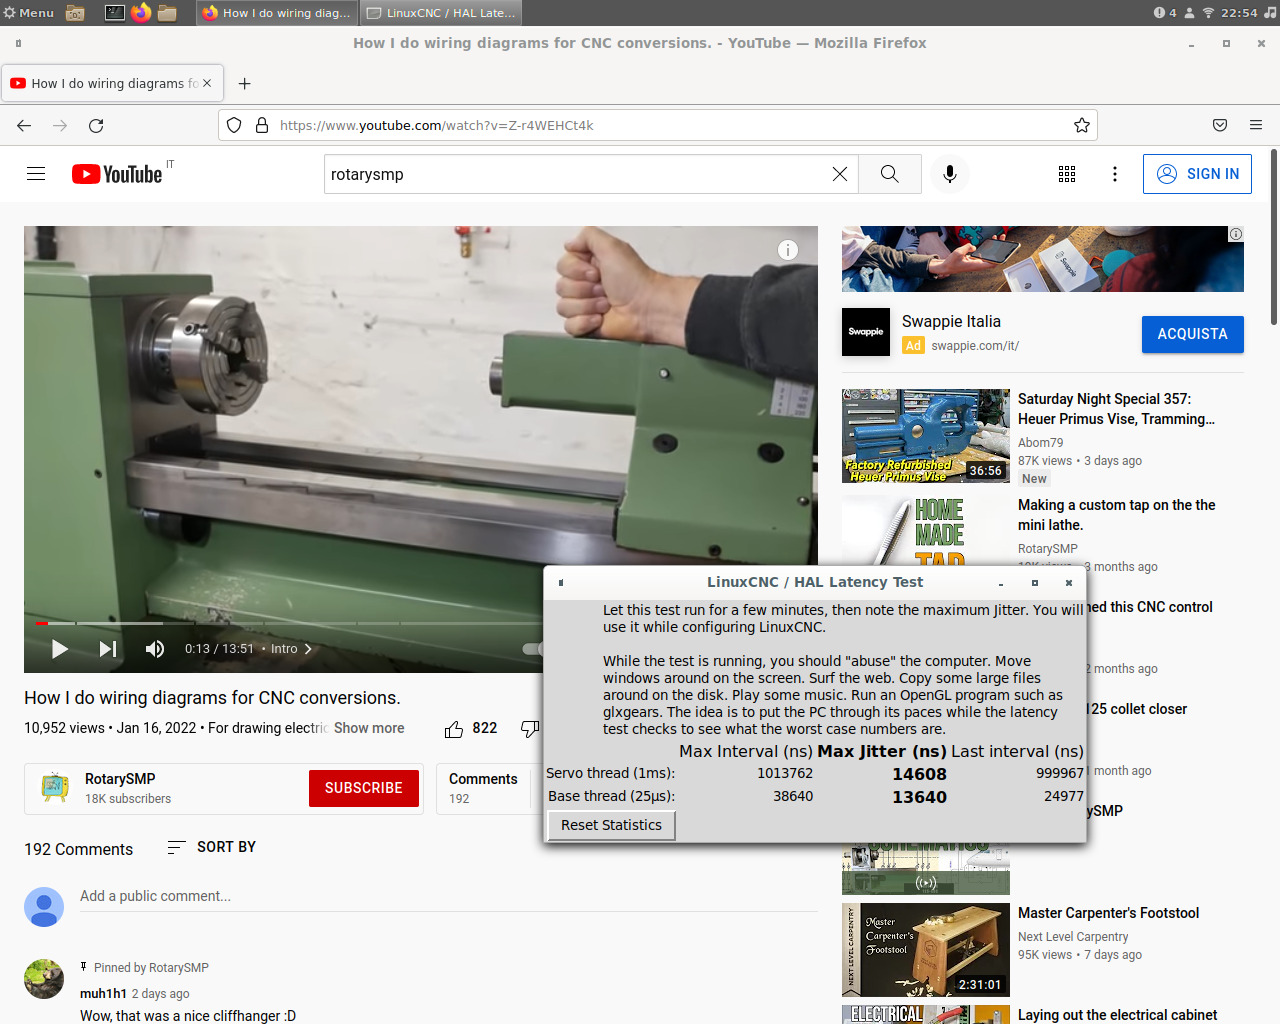Open a new Firefox tab
The image size is (1280, 1024).
(x=244, y=83)
